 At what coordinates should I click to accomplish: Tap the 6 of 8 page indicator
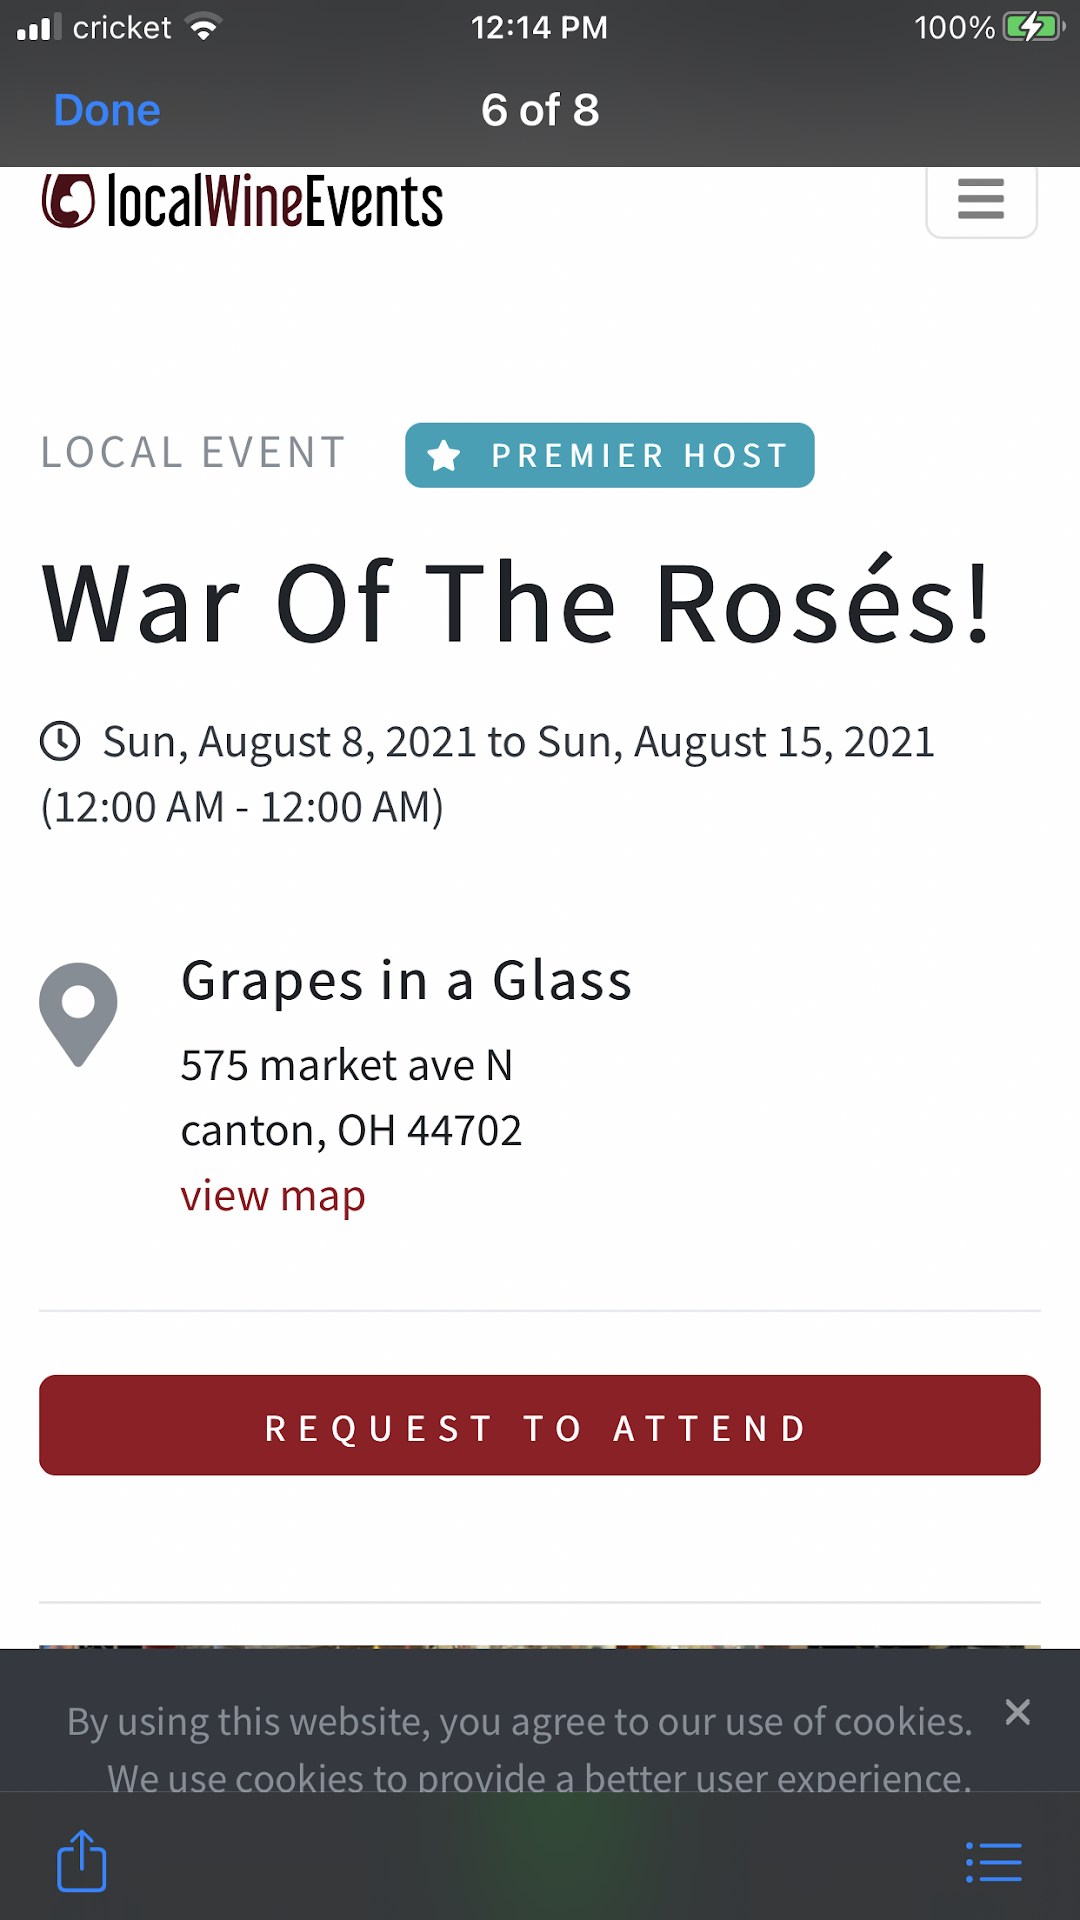pyautogui.click(x=540, y=110)
